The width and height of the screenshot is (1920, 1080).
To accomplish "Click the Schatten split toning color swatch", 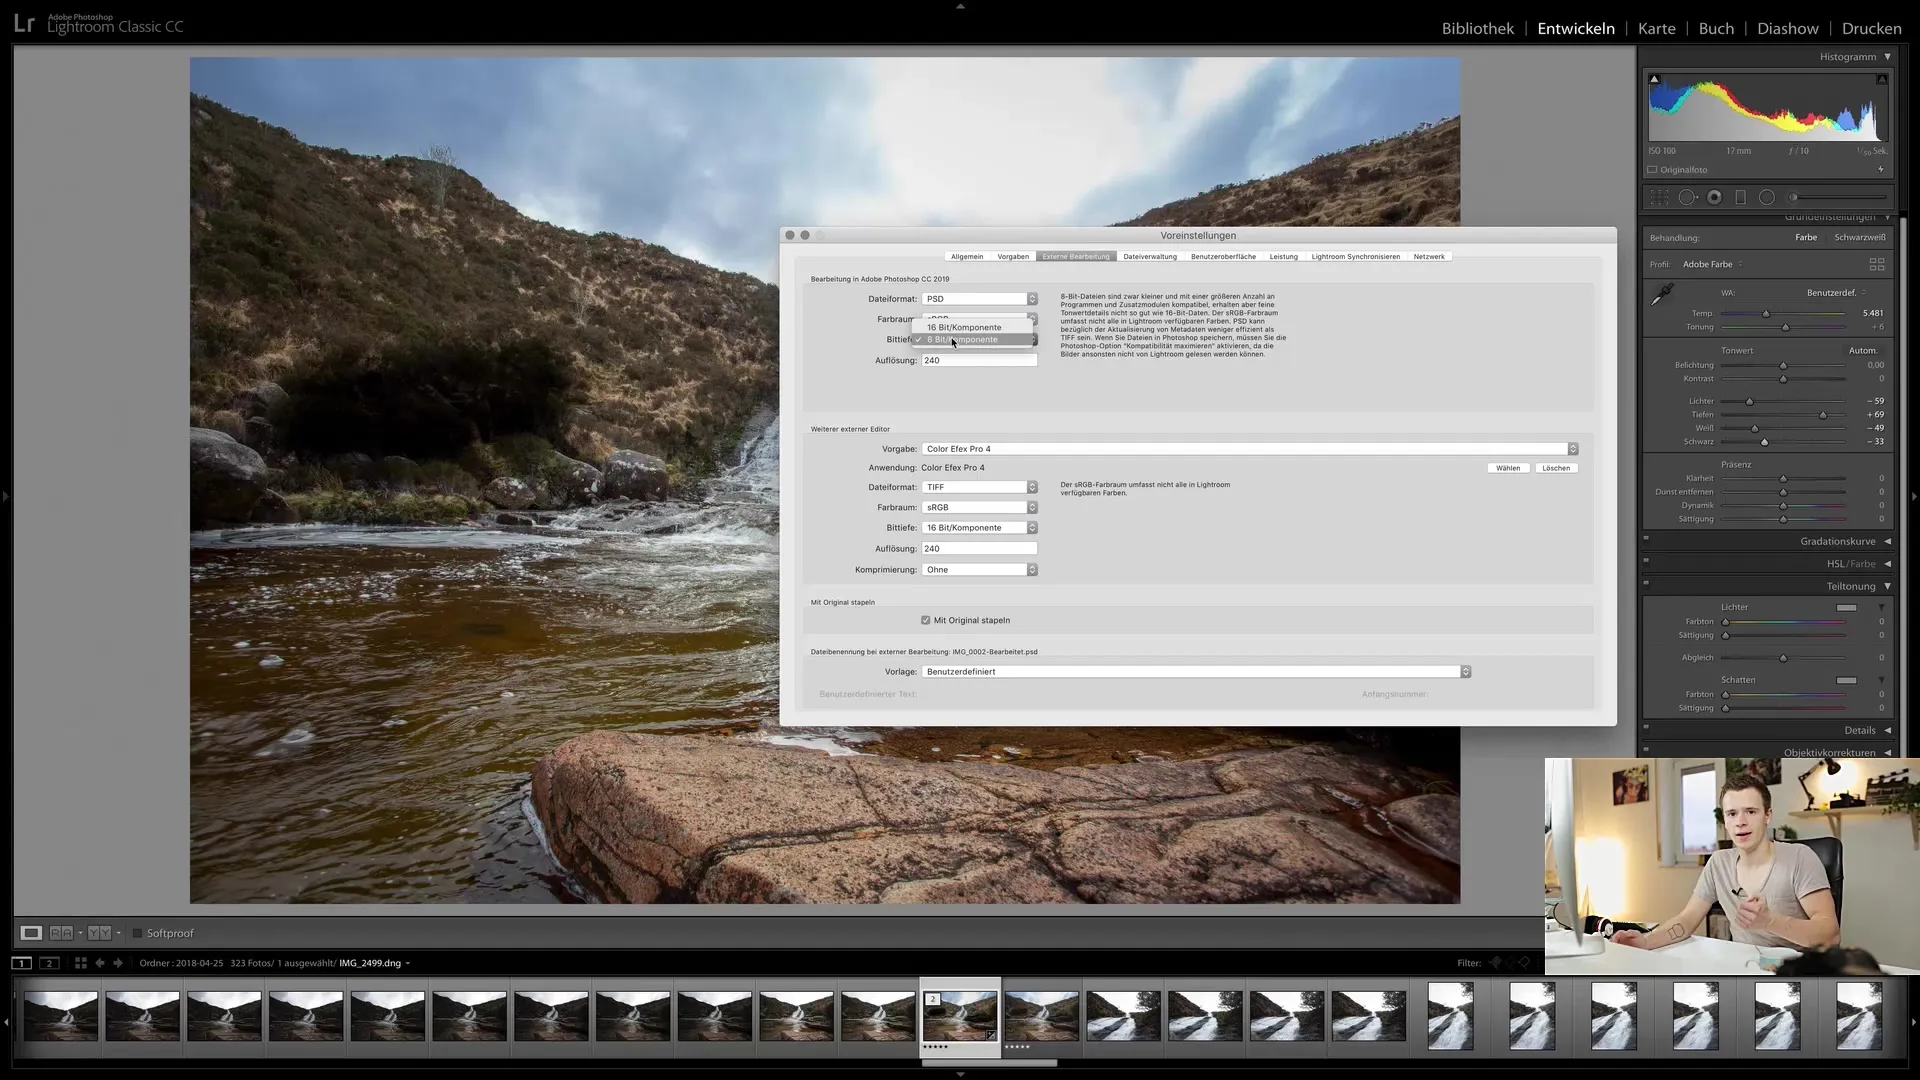I will (x=1846, y=680).
